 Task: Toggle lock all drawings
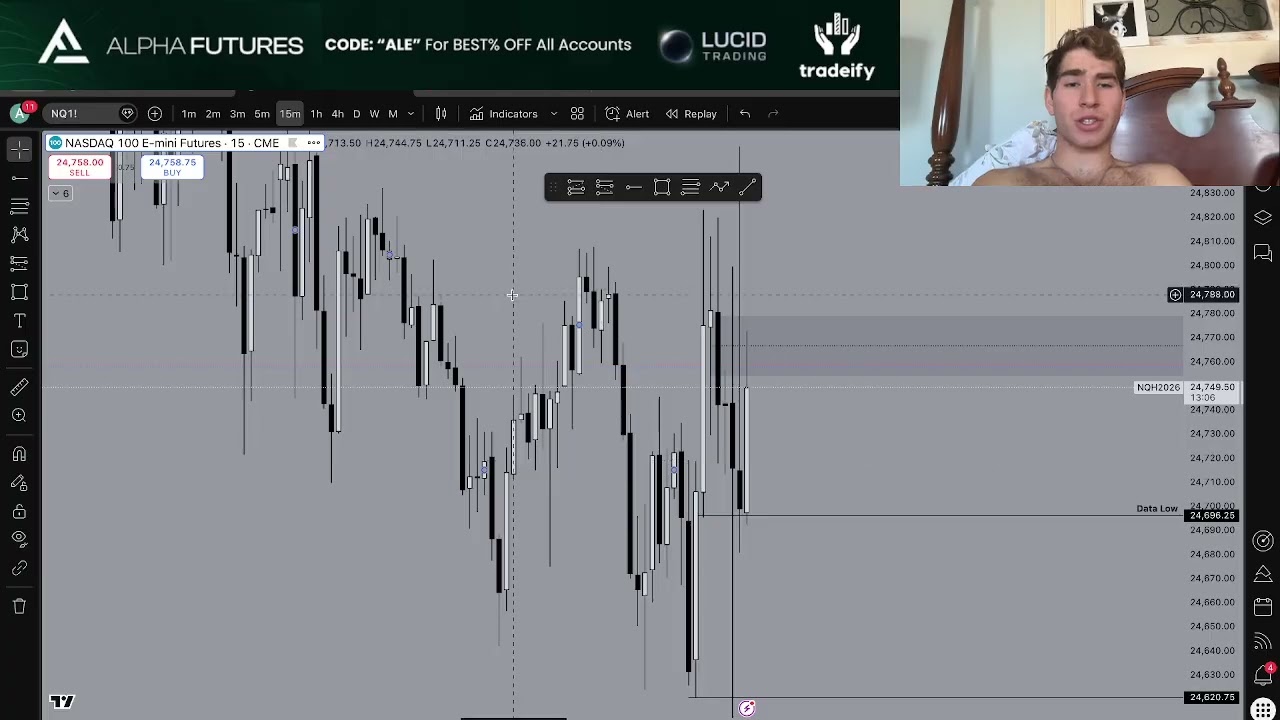pyautogui.click(x=19, y=512)
